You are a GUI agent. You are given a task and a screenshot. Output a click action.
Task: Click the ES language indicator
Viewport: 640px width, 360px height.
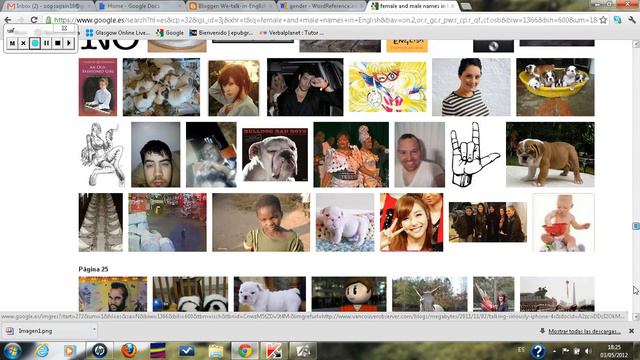coord(521,350)
